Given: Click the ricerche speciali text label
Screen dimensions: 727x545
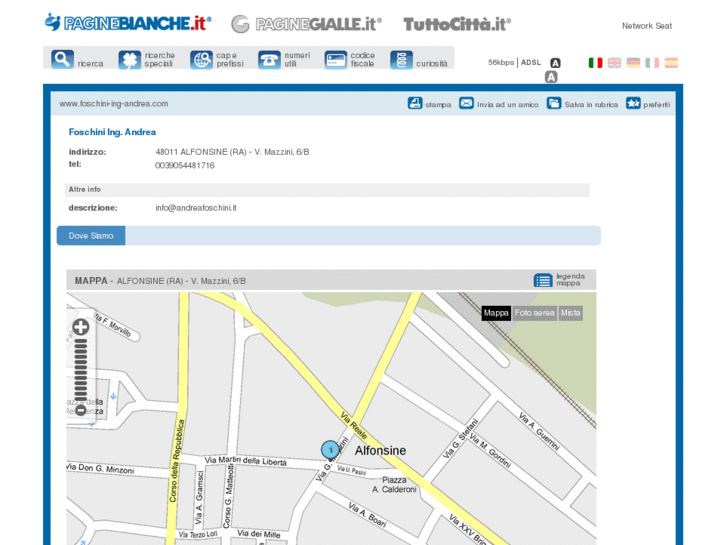Looking at the screenshot, I should tap(159, 59).
